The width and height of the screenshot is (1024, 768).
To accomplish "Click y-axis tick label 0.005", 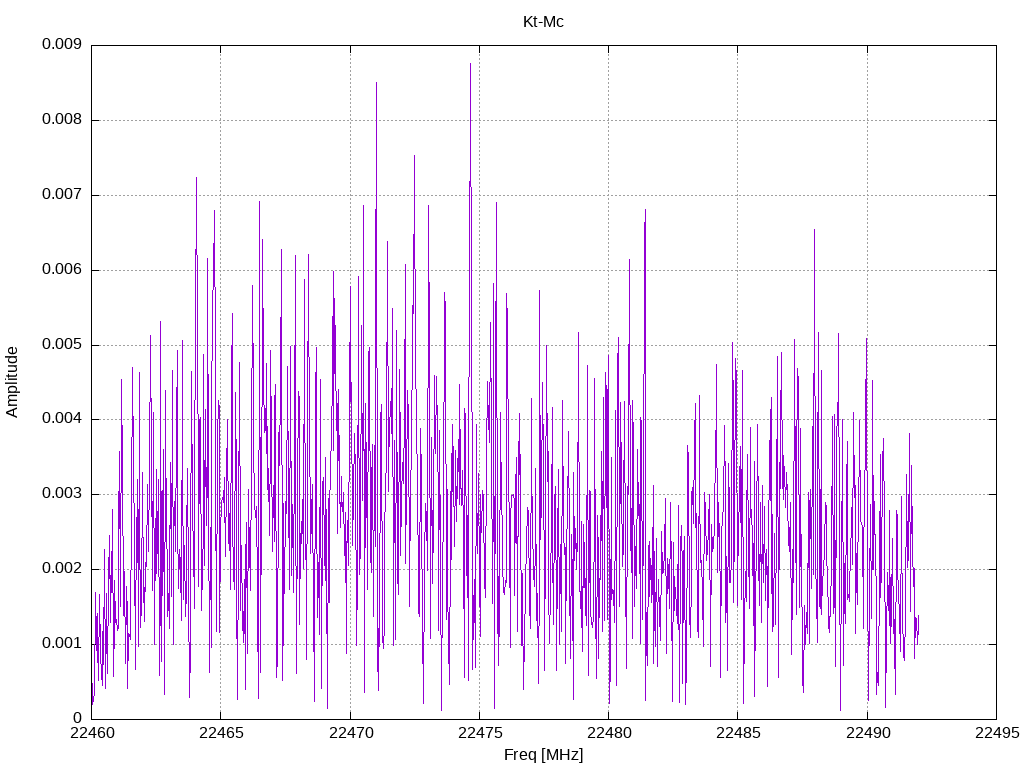I will (62, 345).
